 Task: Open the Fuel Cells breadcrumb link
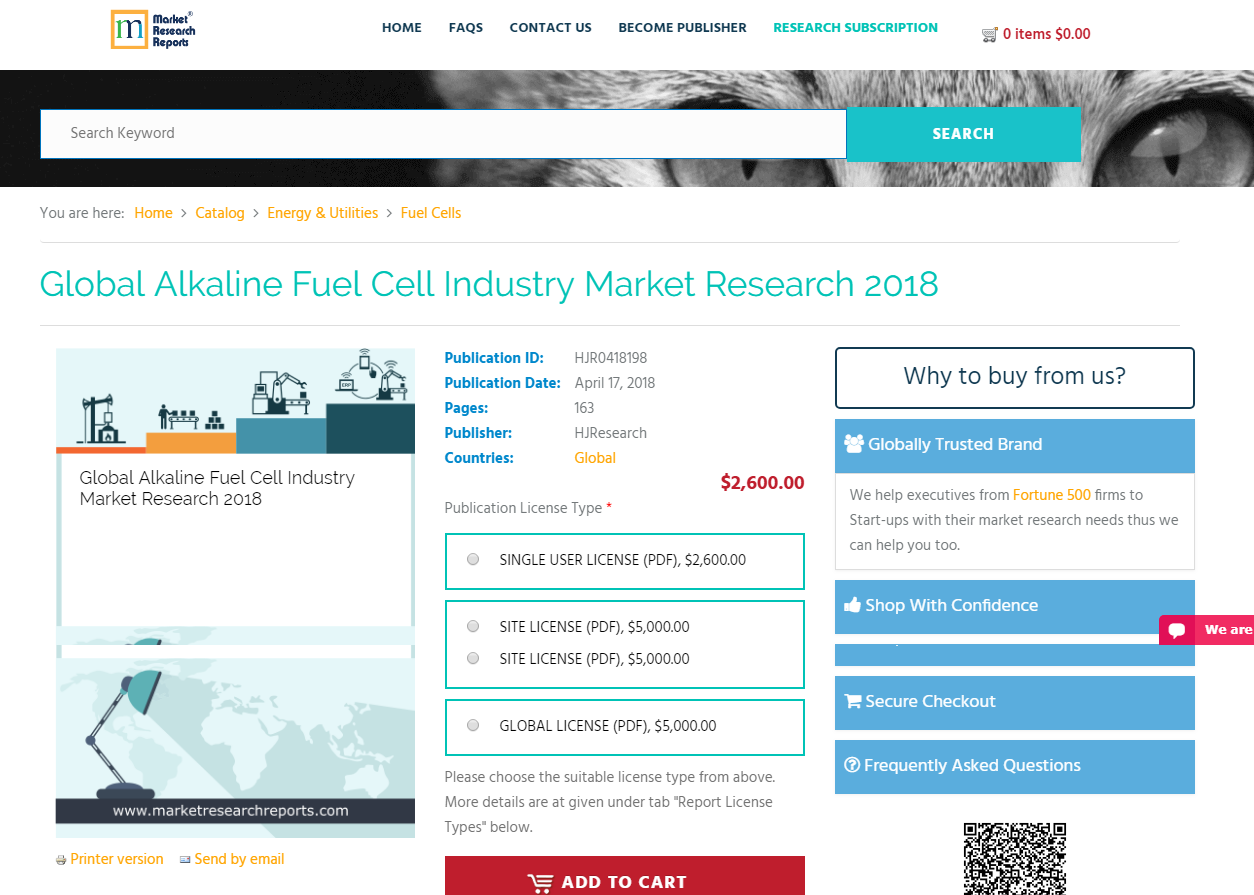430,213
